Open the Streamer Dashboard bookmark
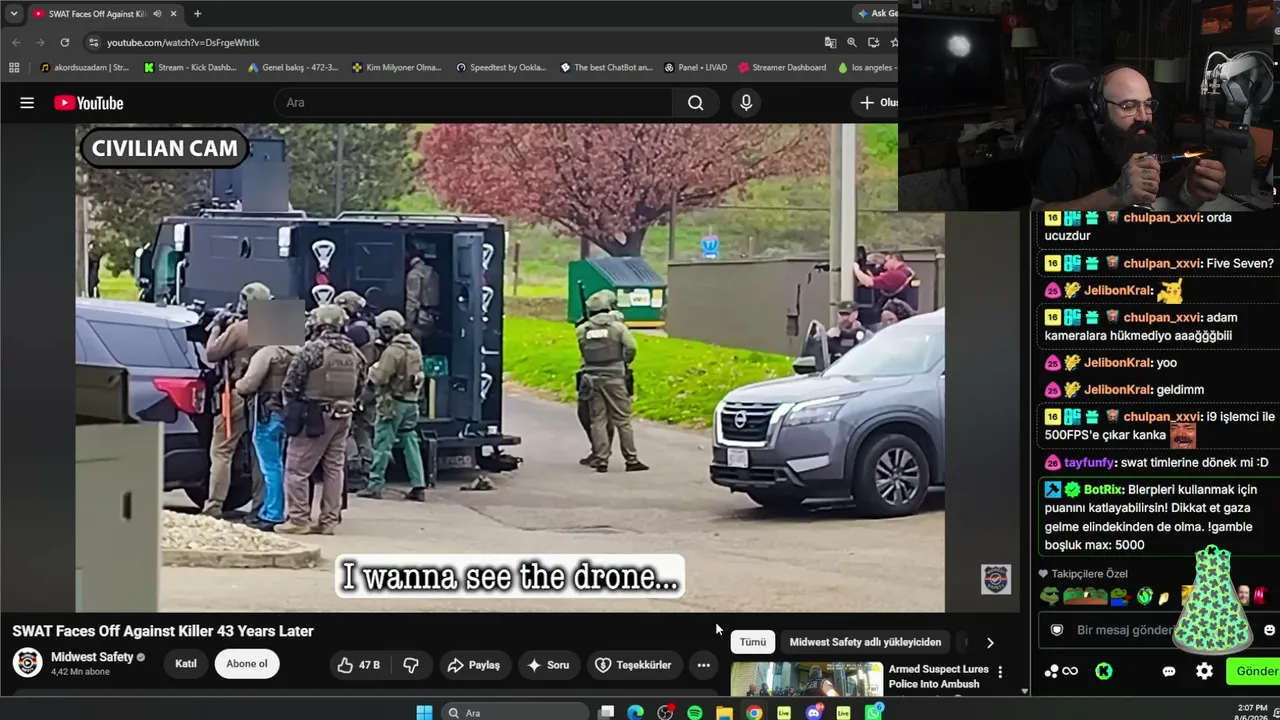 coord(782,68)
